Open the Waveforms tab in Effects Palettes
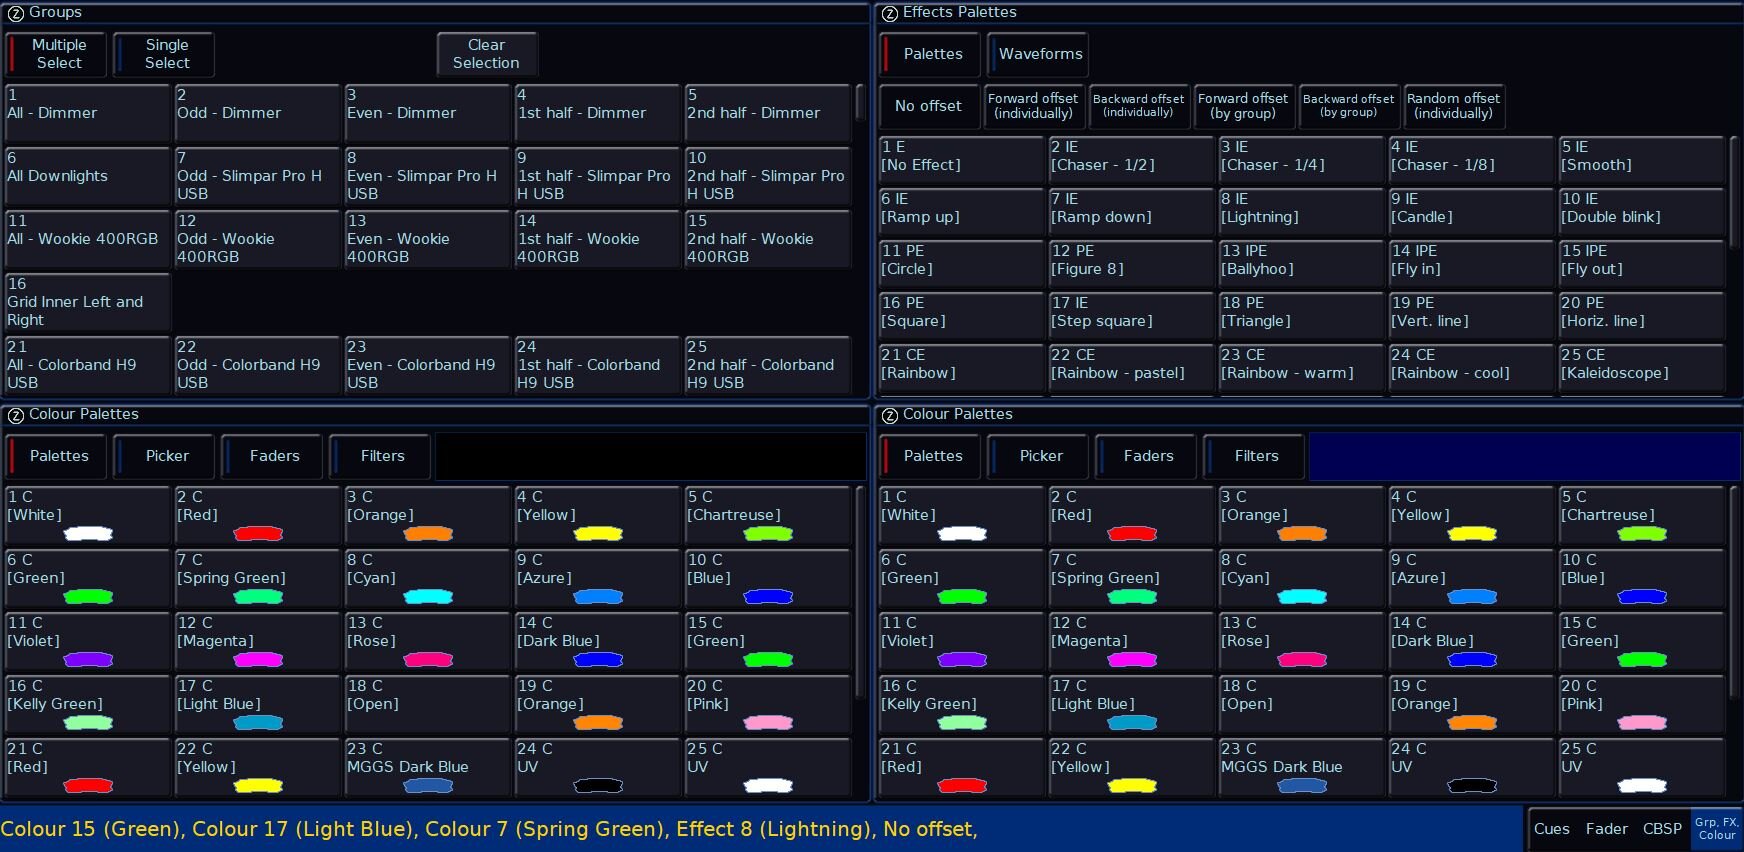Screen dimensions: 1744x852 point(1039,54)
